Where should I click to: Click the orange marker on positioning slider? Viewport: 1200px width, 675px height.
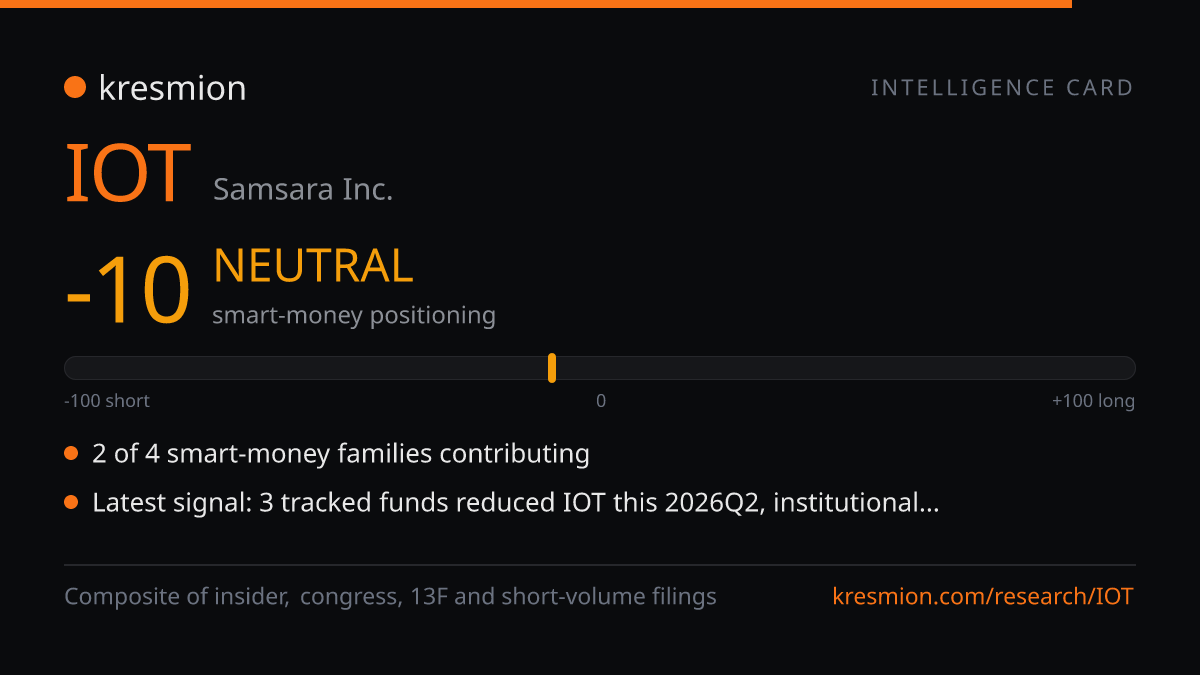click(552, 368)
